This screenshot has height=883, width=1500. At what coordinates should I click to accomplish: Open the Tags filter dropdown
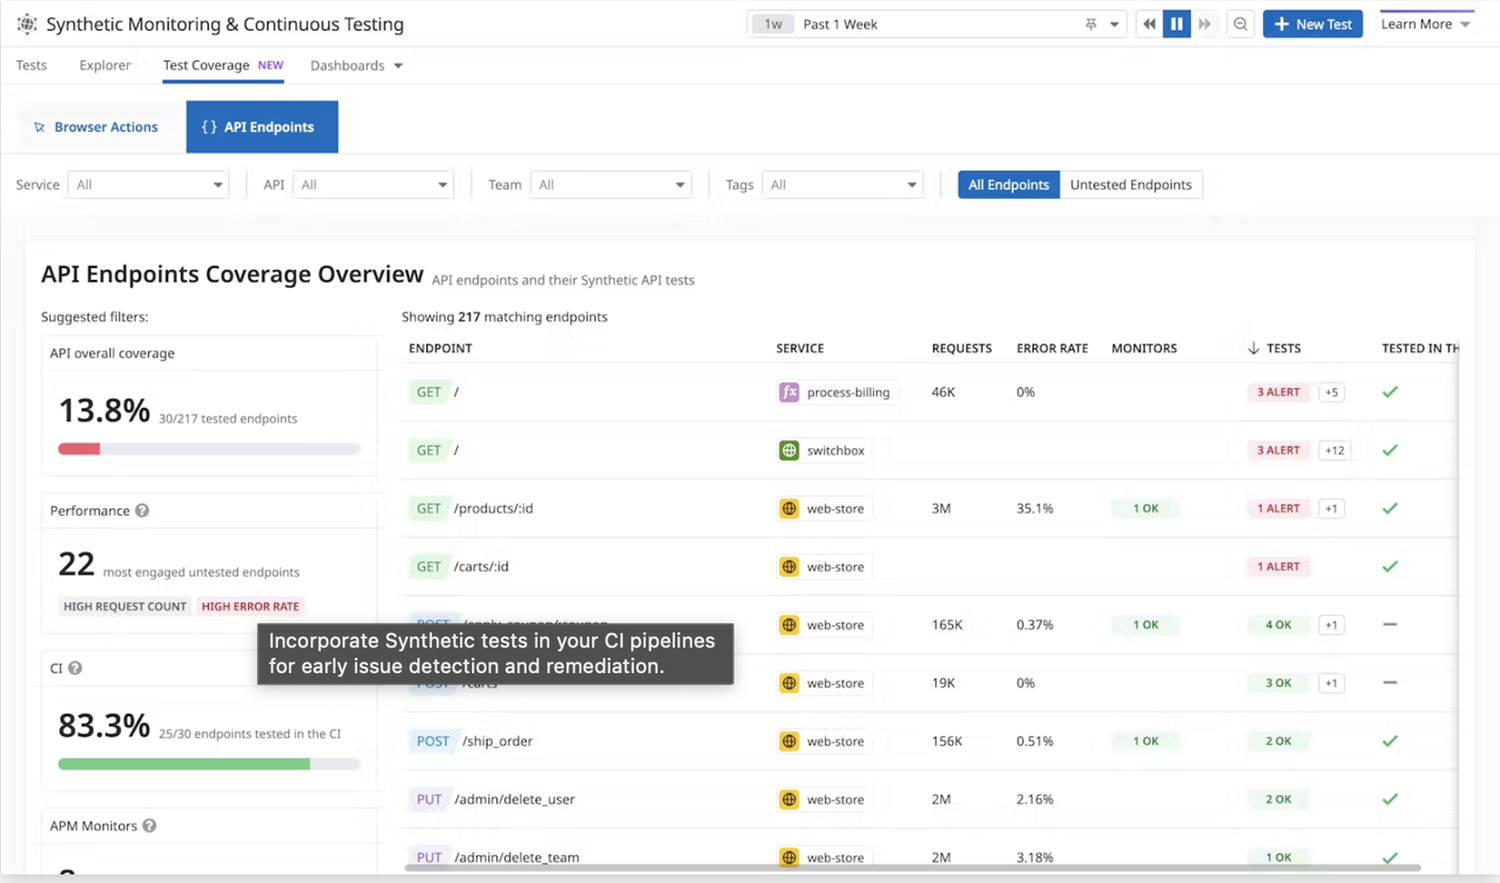[x=842, y=184]
